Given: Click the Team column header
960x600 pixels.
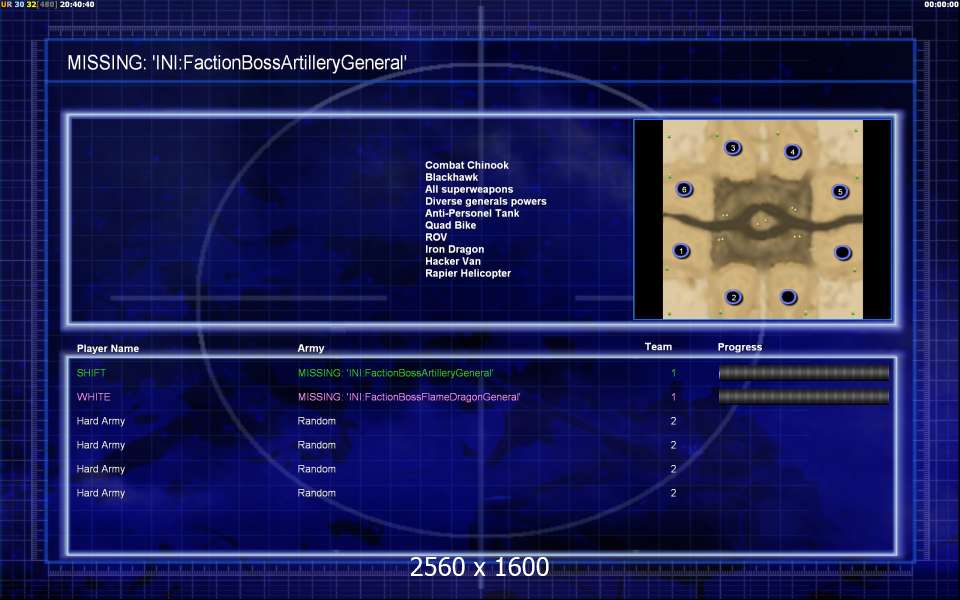Looking at the screenshot, I should [x=658, y=347].
